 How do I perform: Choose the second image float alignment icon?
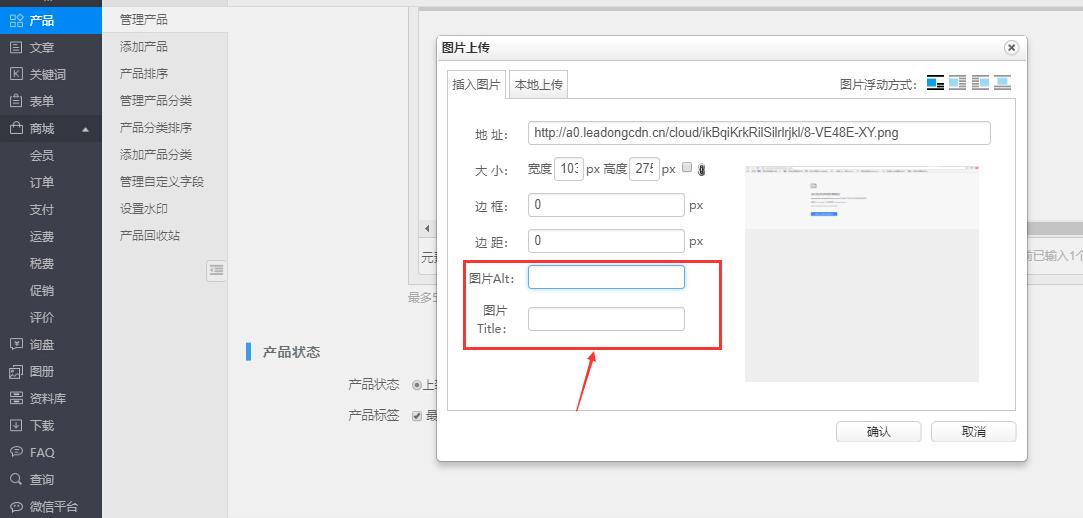click(x=957, y=84)
